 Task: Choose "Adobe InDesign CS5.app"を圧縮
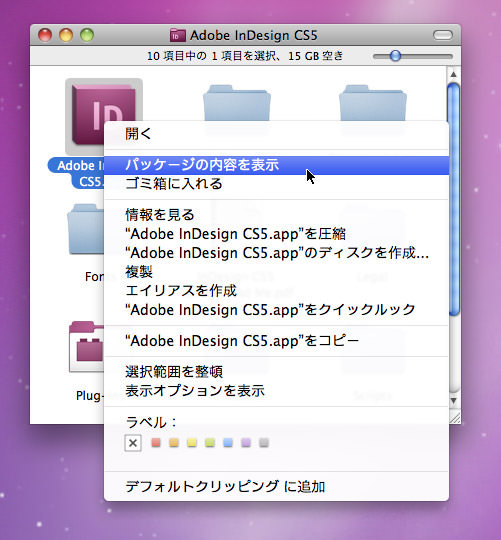[276, 234]
